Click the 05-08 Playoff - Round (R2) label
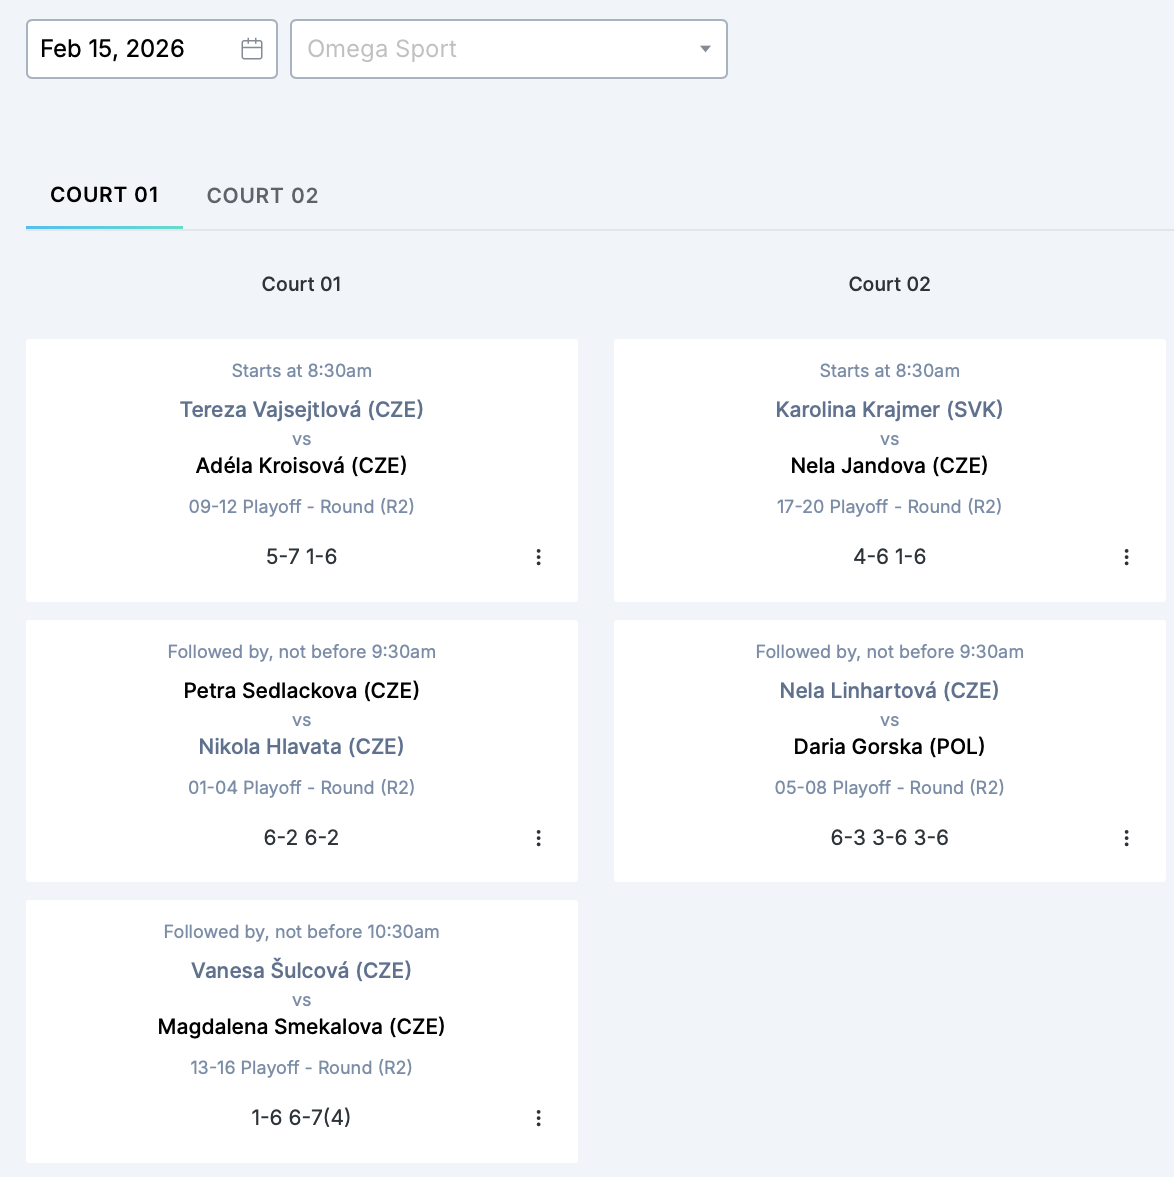Image resolution: width=1174 pixels, height=1177 pixels. pos(889,788)
